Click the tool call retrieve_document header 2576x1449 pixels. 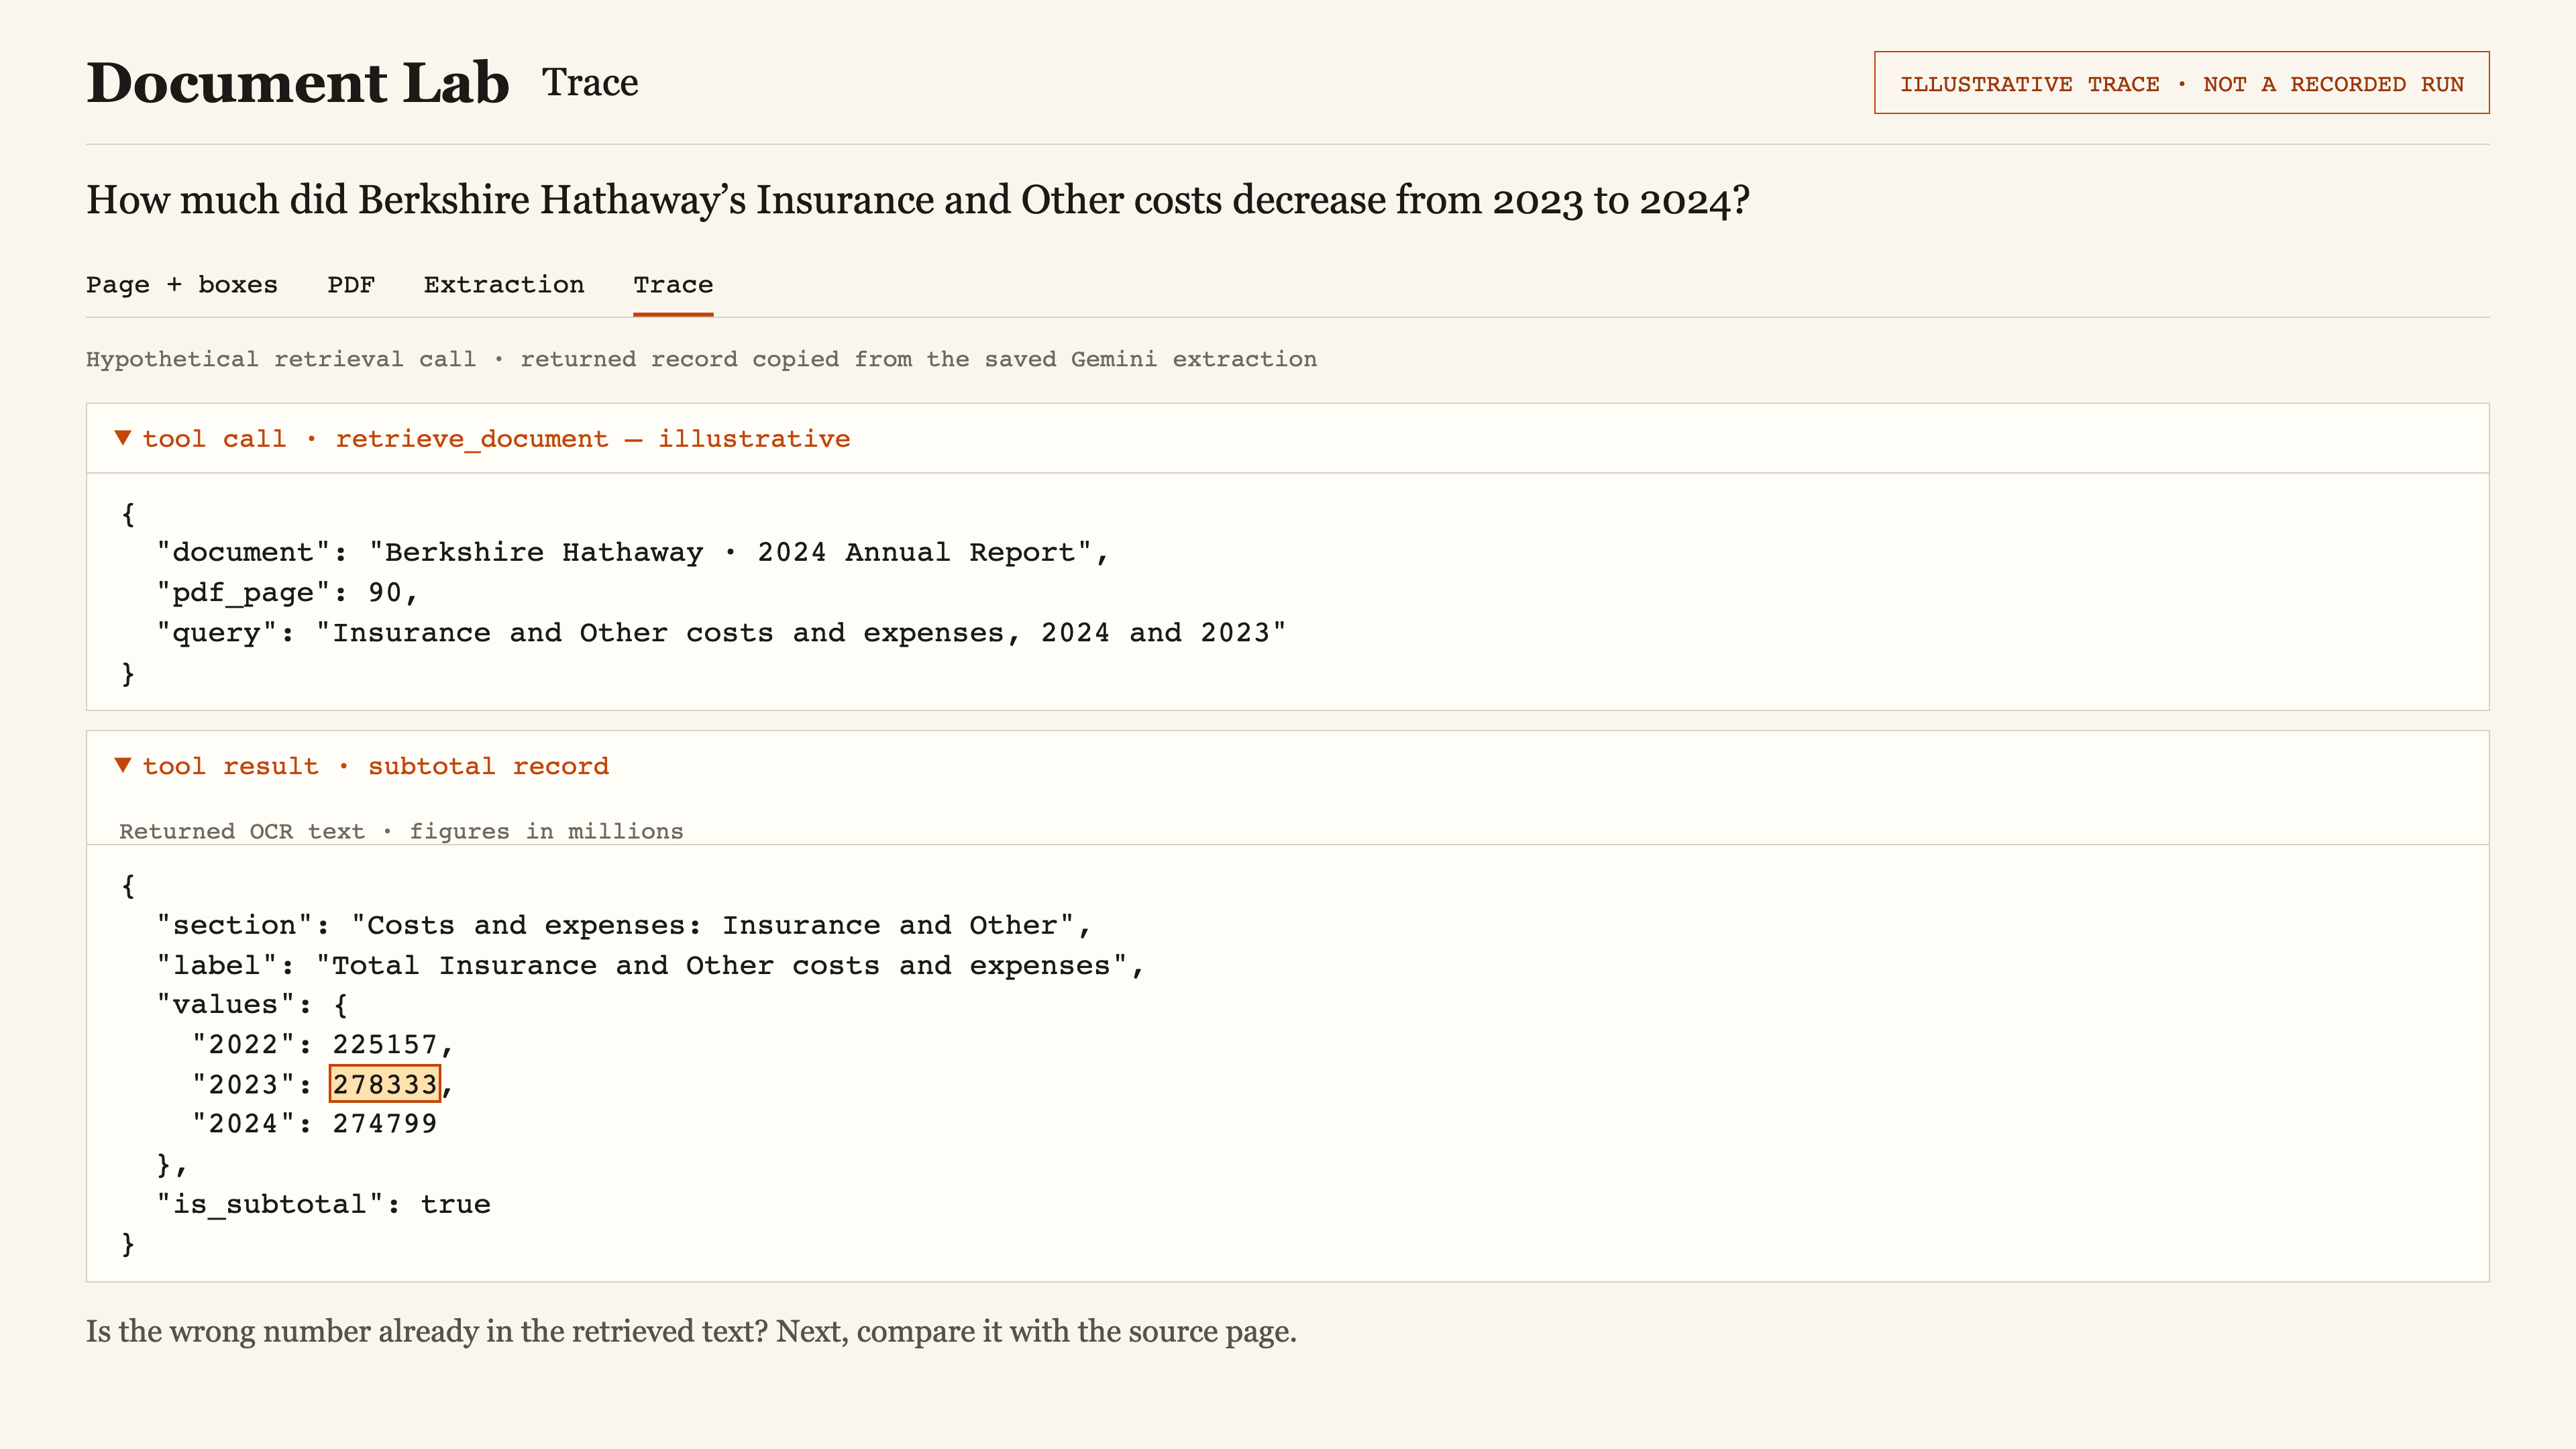point(1287,438)
